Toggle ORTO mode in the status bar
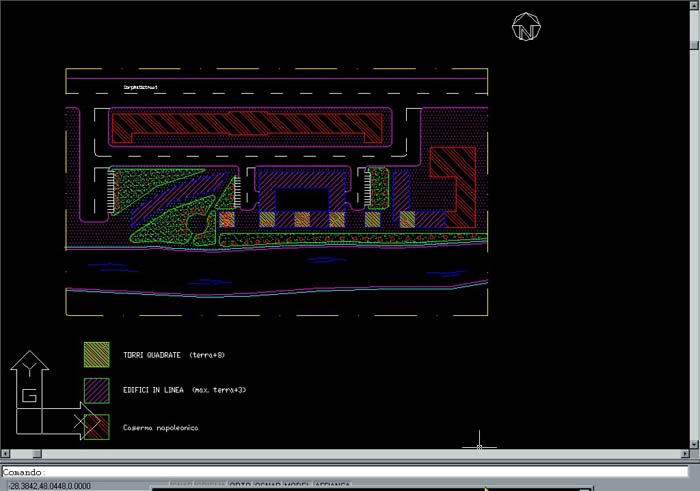 click(x=240, y=485)
